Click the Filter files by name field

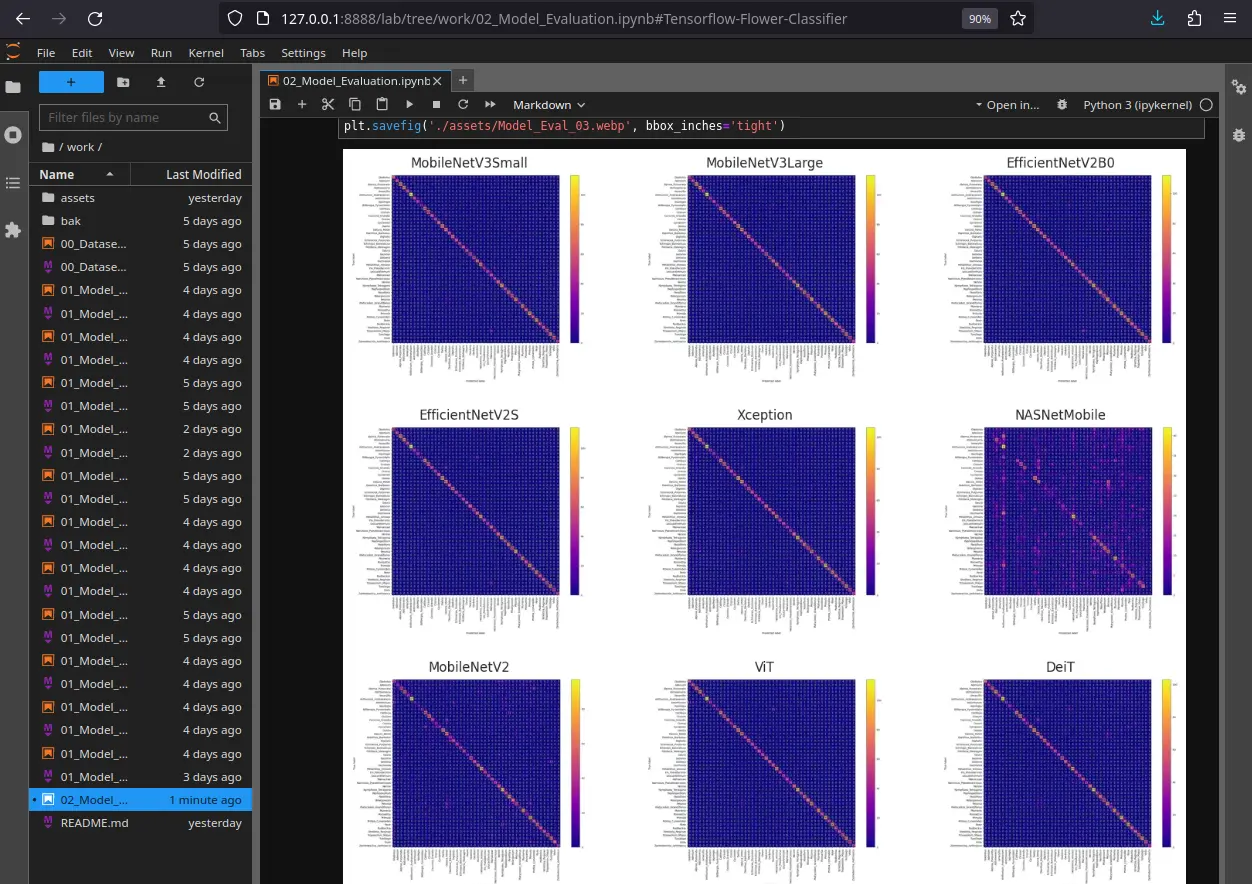click(133, 118)
